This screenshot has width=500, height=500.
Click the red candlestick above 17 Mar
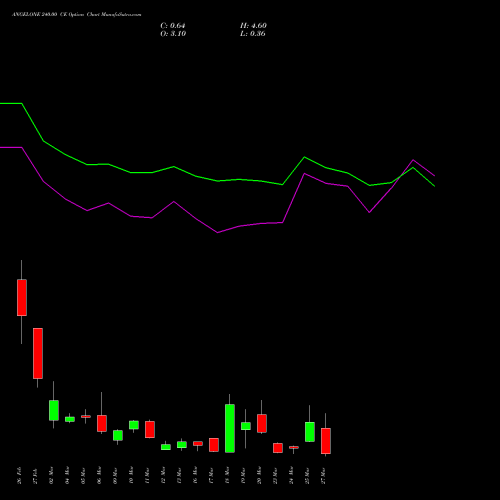pos(214,445)
